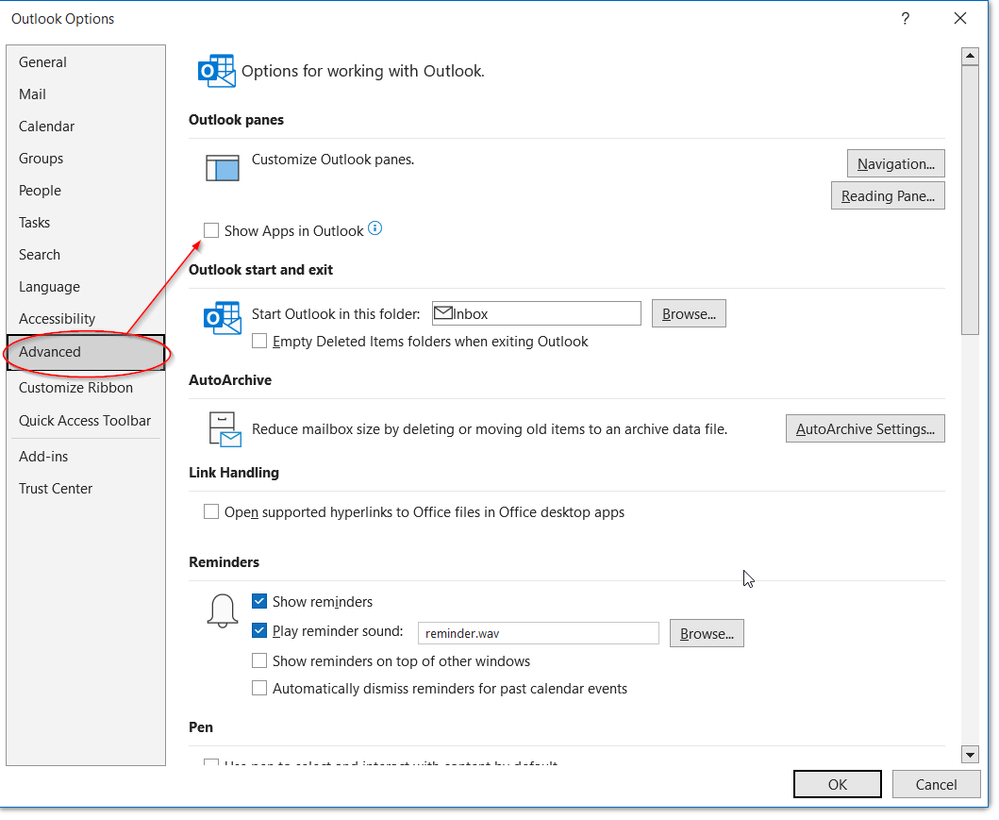Go to Tasks options category
The width and height of the screenshot is (999, 820).
click(x=86, y=222)
